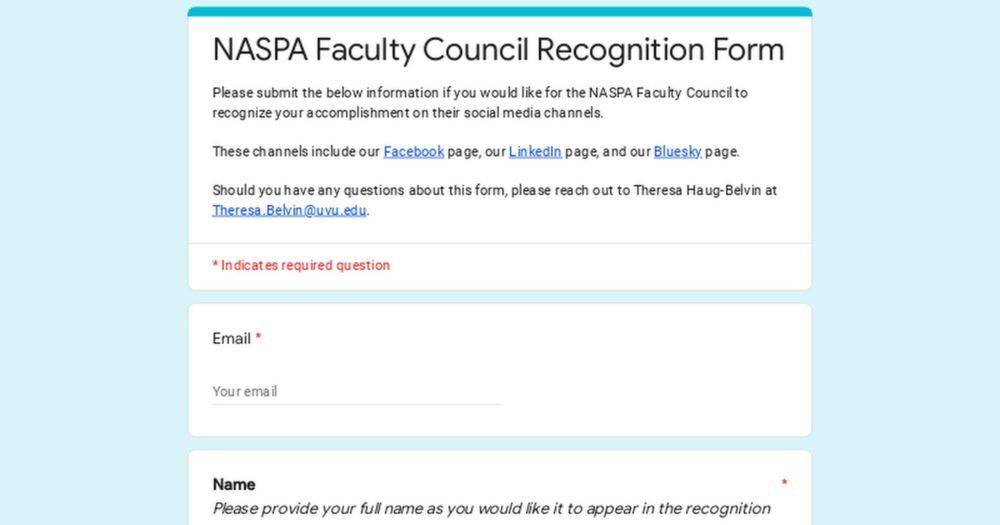Image resolution: width=1000 pixels, height=525 pixels.
Task: Click the red asterisk on the Name question
Action: pos(784,484)
